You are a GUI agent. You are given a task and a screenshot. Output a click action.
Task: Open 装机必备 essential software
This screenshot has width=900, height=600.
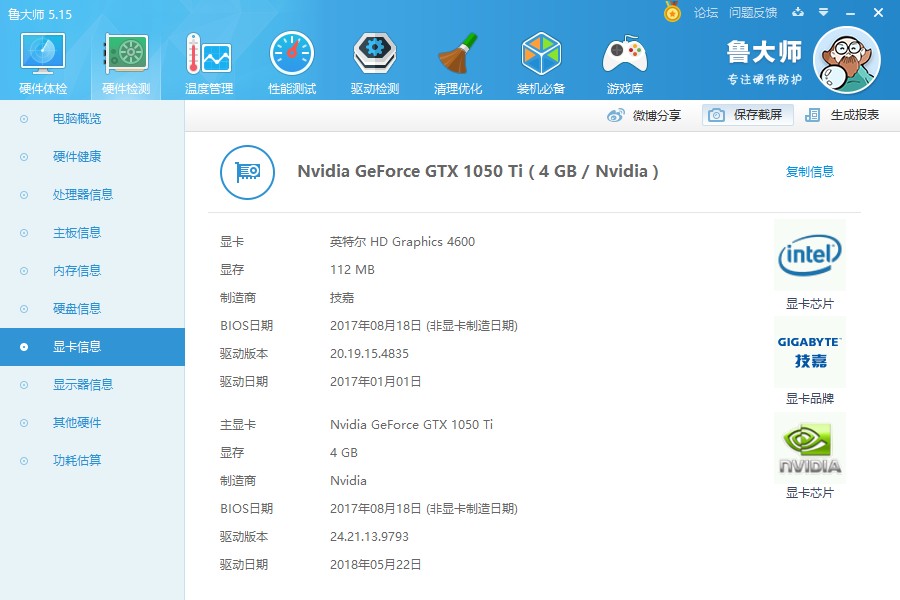click(540, 60)
